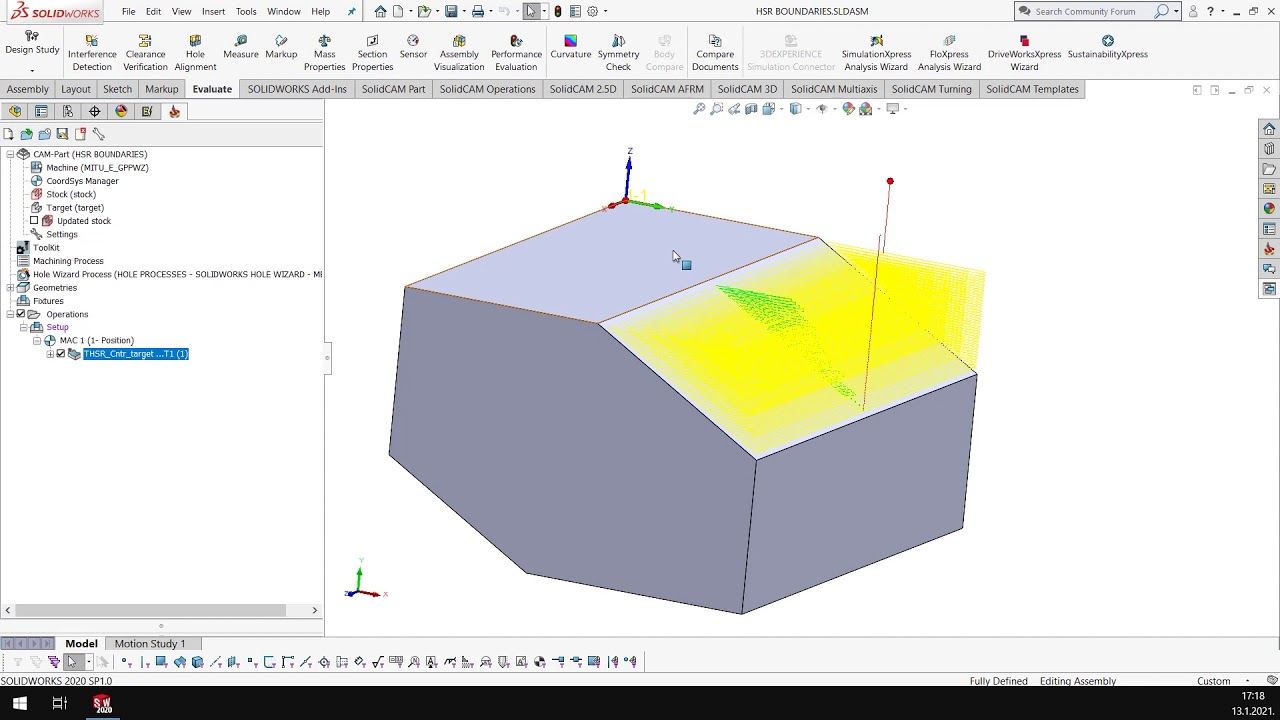1280x720 pixels.
Task: Select the Measure tool
Action: 241,47
